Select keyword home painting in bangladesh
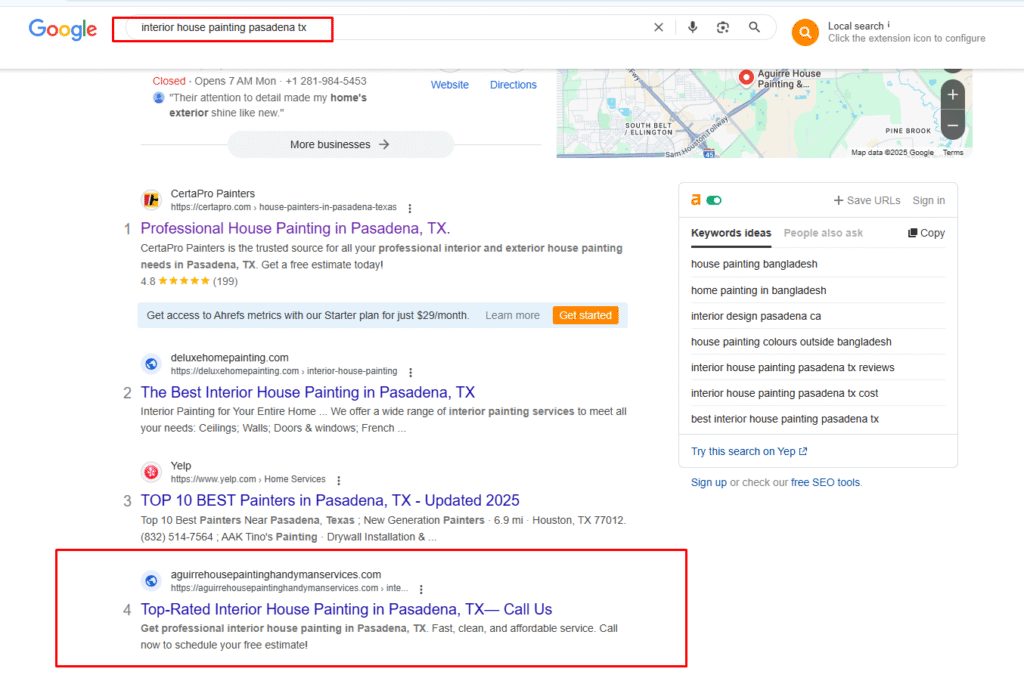This screenshot has height=675, width=1024. click(x=758, y=290)
